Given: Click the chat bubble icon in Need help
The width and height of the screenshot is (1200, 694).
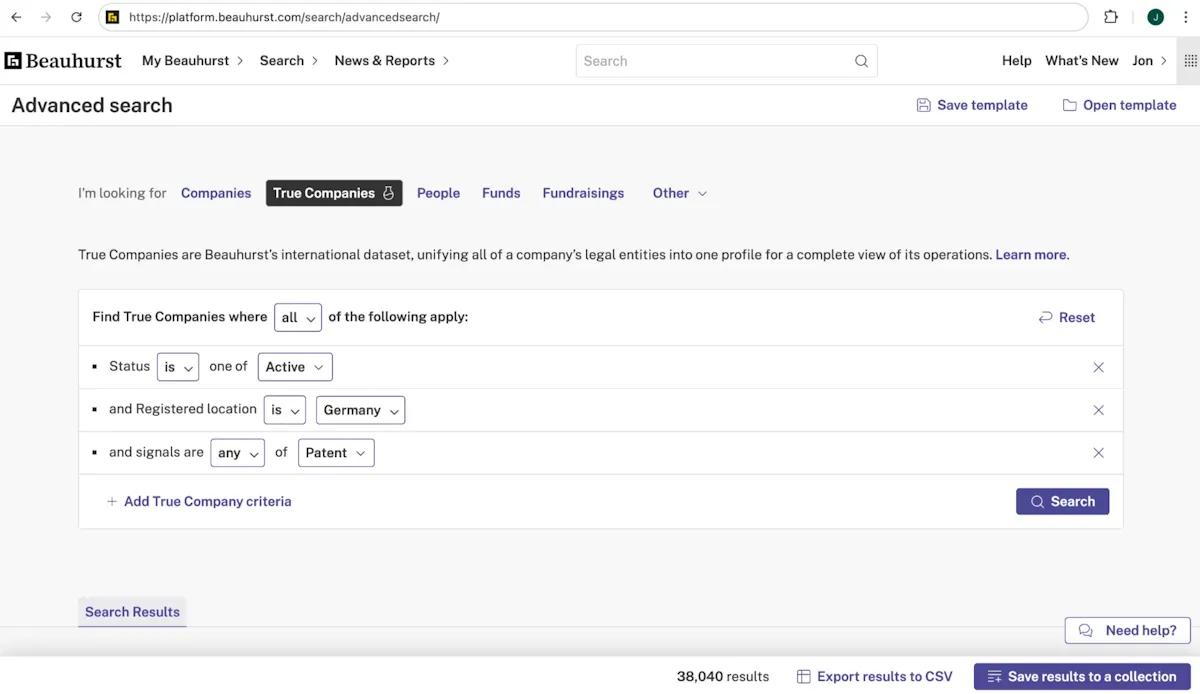Looking at the screenshot, I should (1086, 631).
